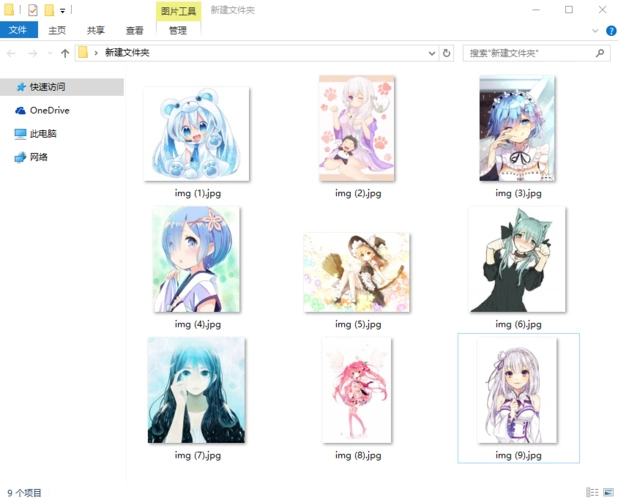This screenshot has height=500, width=618.
Task: Click the New Folder icon in title bar
Action: [48, 10]
